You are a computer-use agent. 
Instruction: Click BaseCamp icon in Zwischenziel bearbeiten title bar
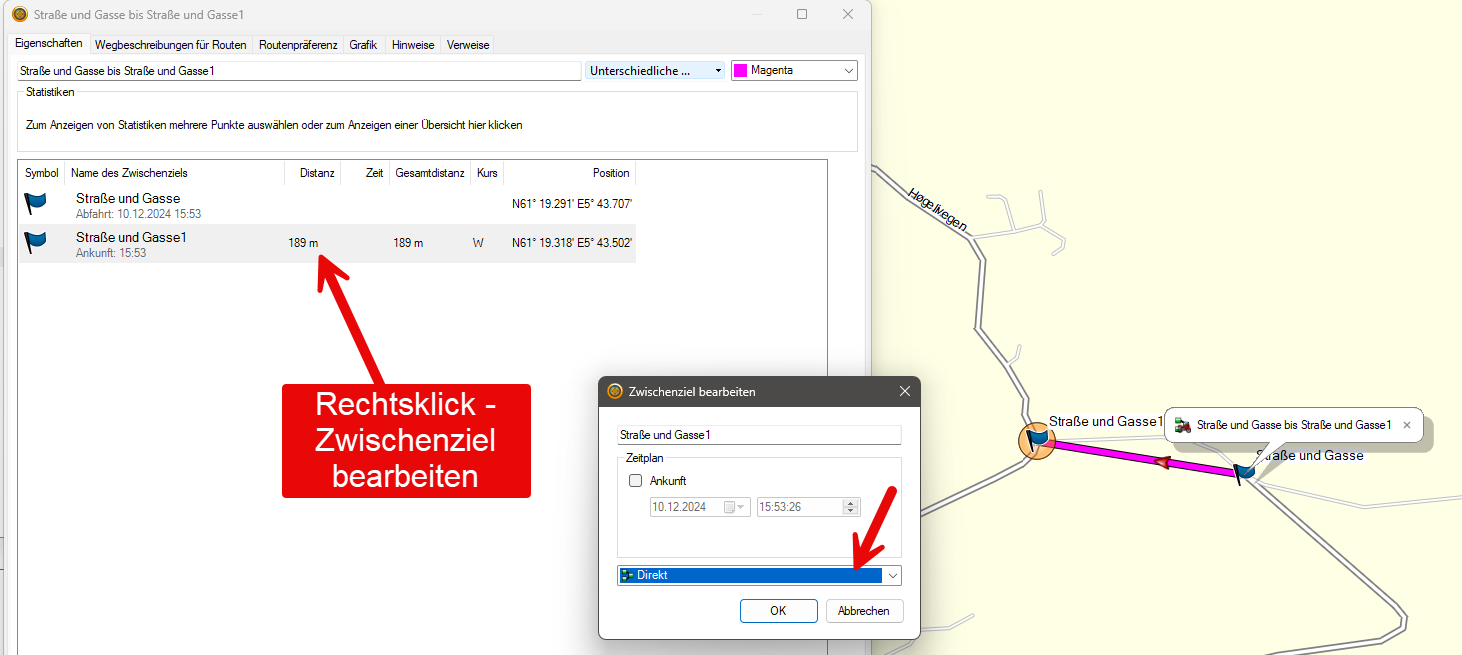click(x=615, y=392)
